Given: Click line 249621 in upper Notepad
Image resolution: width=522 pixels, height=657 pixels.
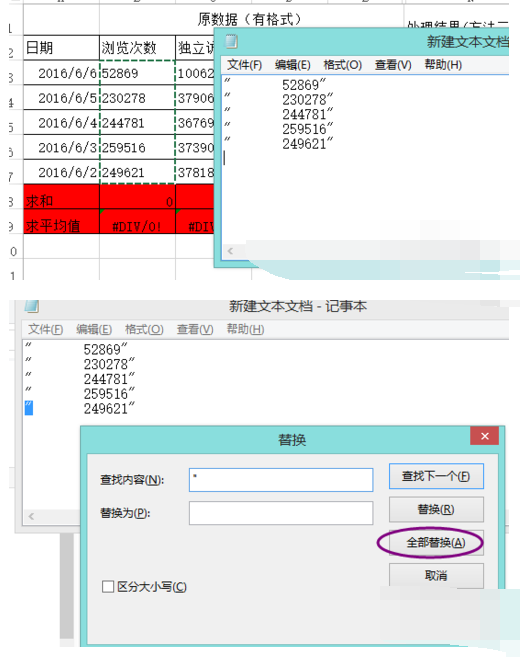Looking at the screenshot, I should [x=308, y=144].
